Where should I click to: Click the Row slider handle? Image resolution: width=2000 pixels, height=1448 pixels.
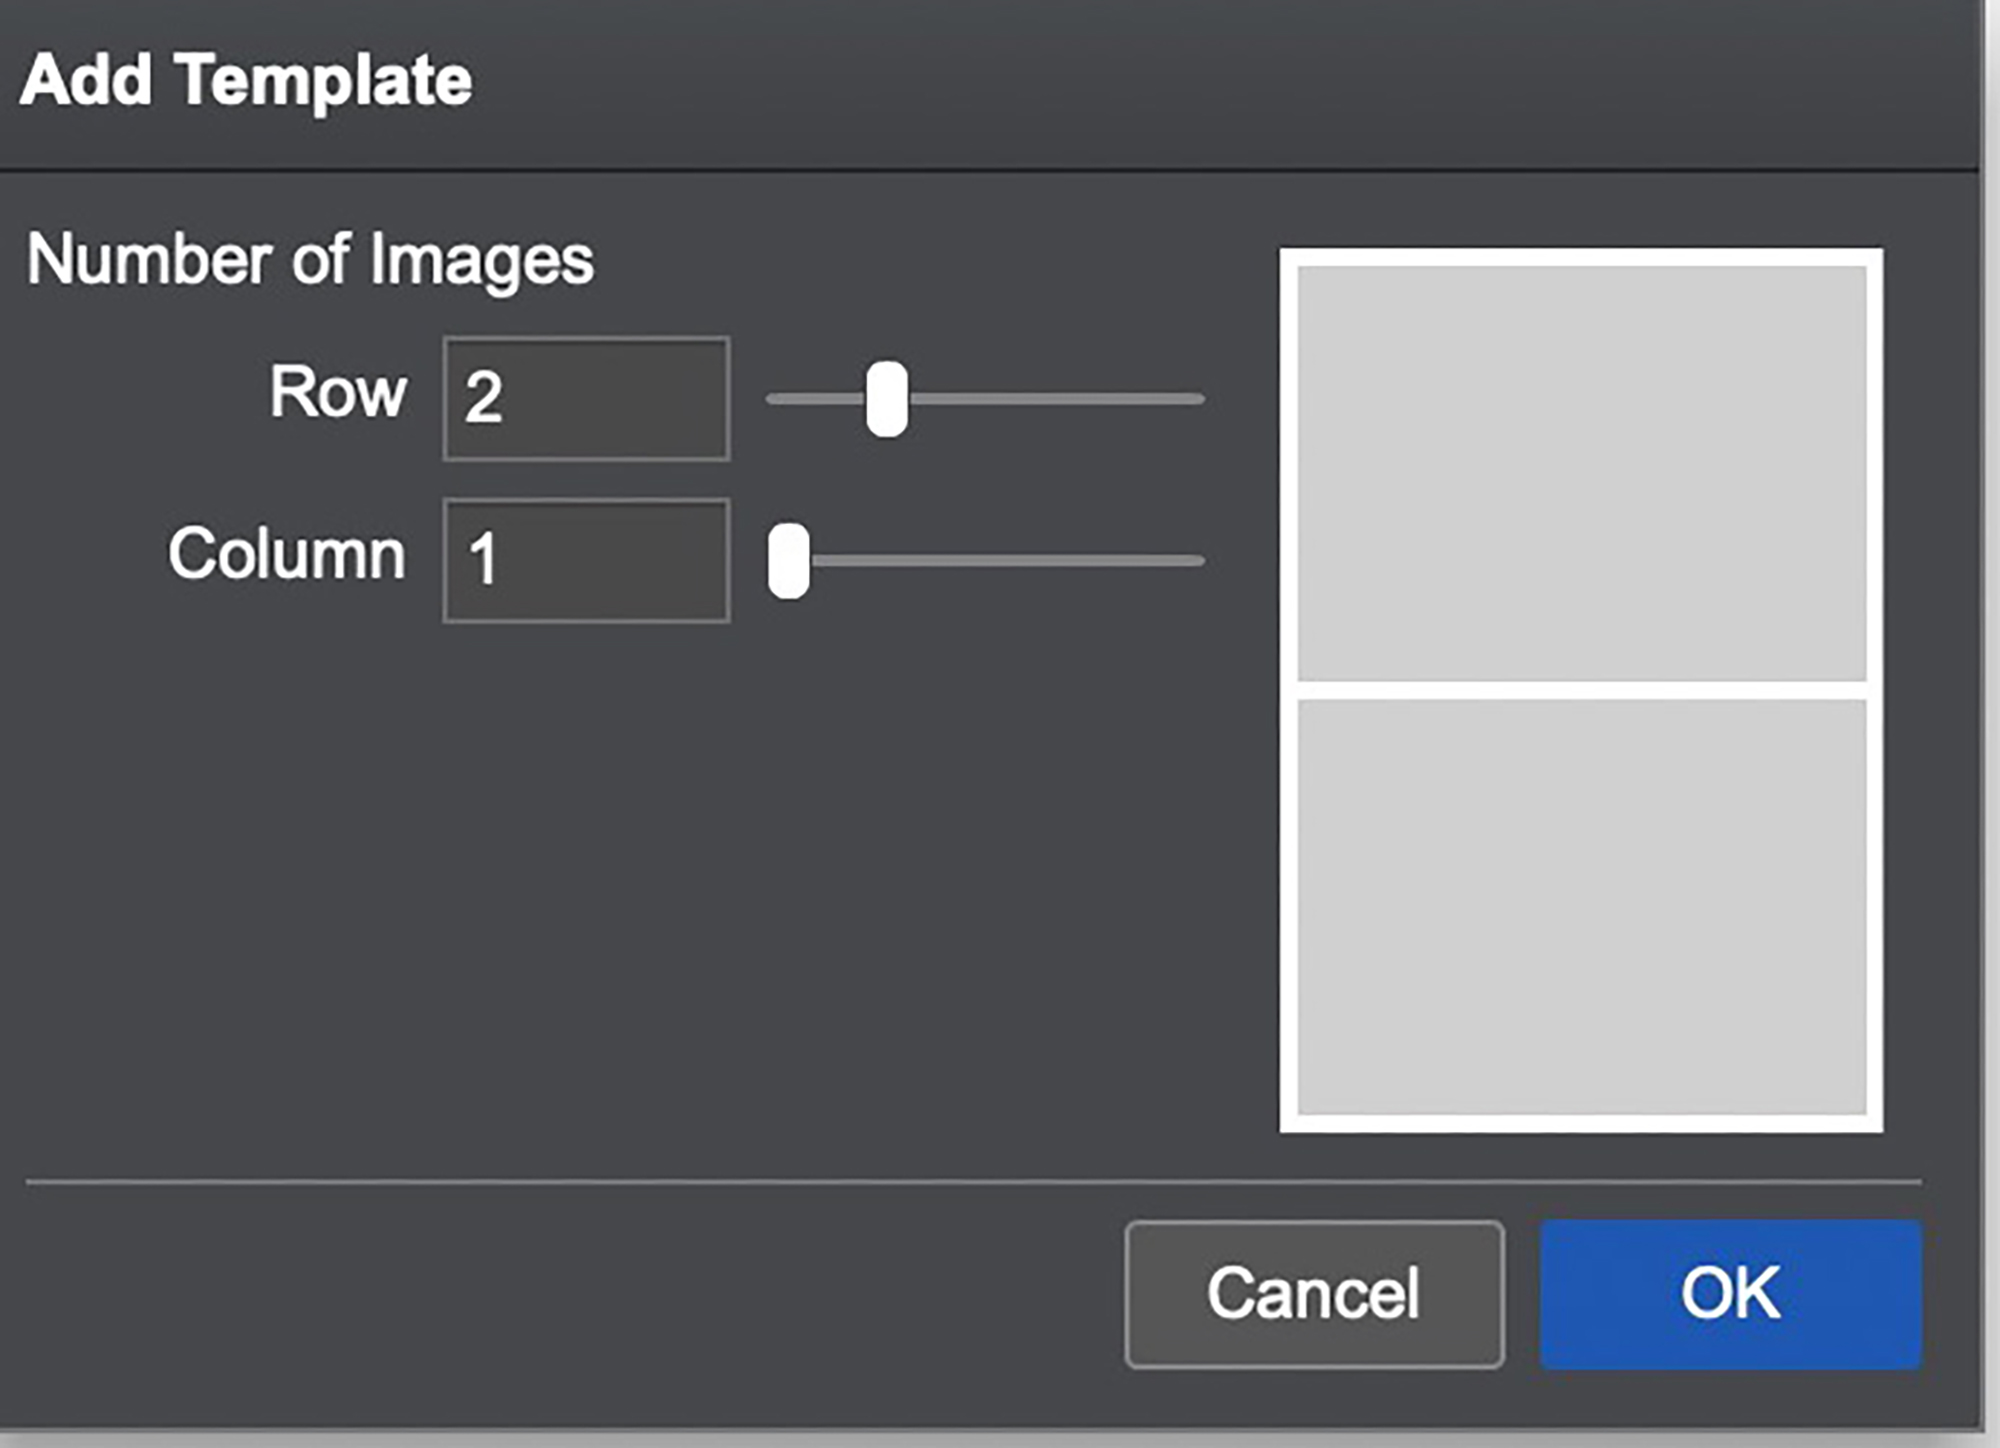coord(887,399)
